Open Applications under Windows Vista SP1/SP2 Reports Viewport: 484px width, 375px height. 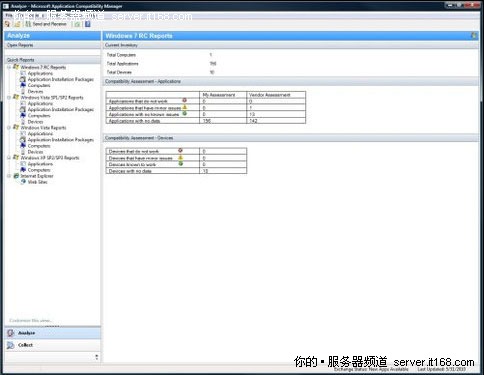[40, 104]
